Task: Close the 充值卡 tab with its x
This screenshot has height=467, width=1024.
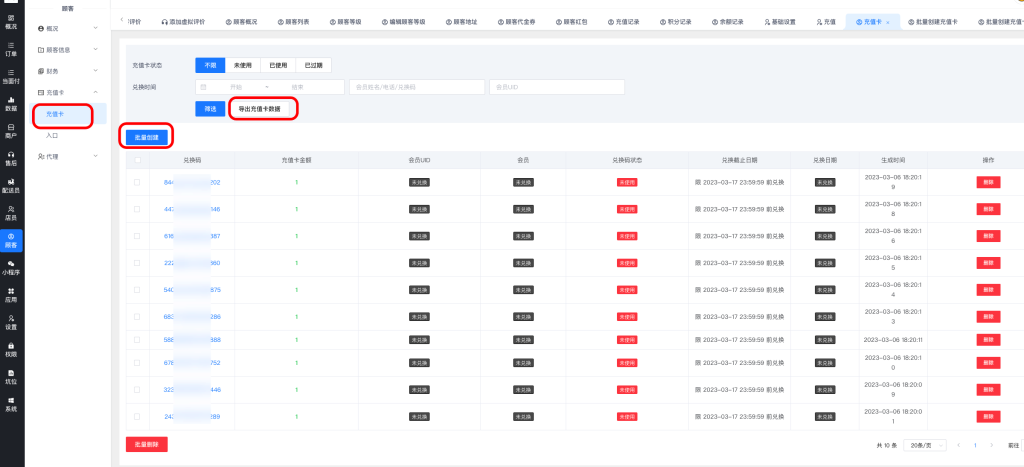Action: point(888,21)
